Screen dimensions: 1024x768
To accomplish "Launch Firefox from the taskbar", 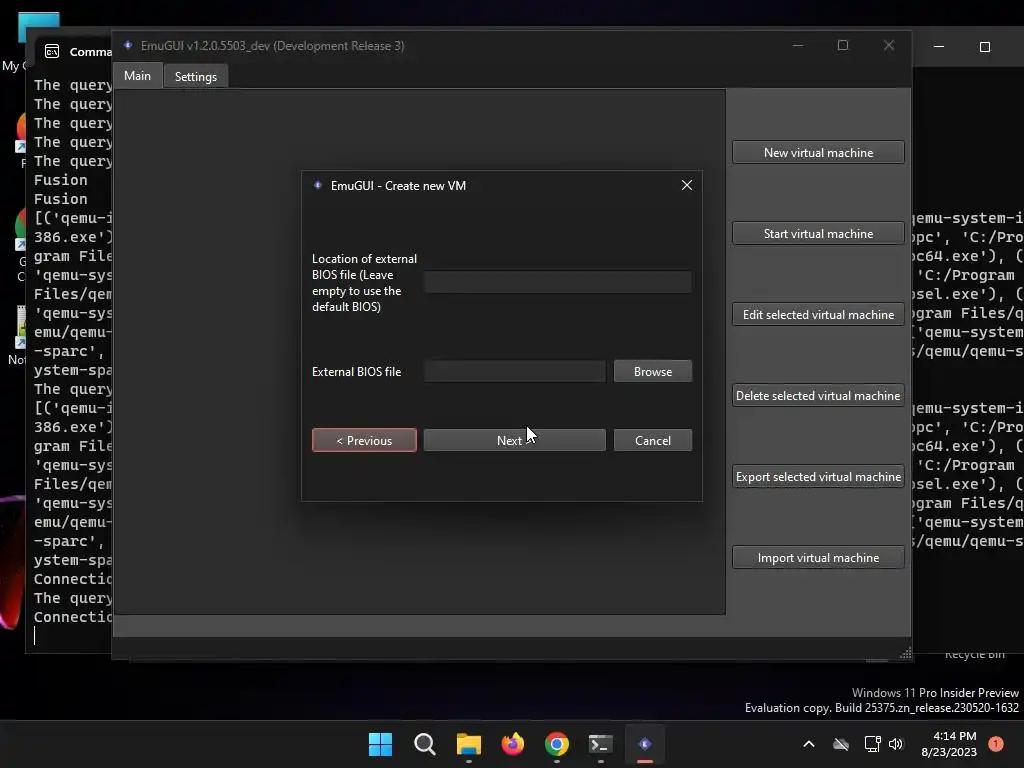I will (x=513, y=744).
